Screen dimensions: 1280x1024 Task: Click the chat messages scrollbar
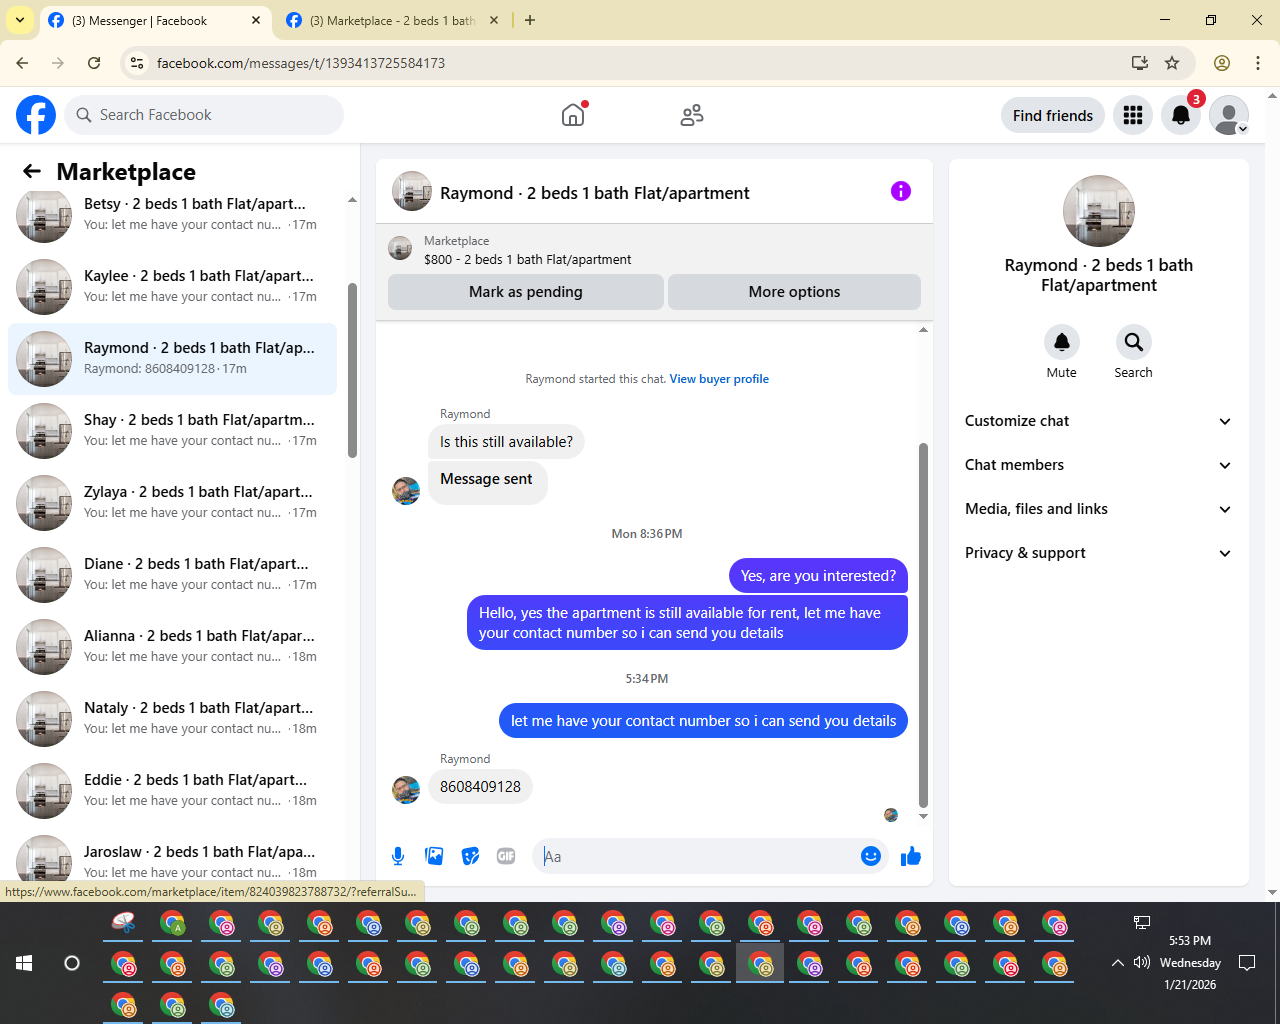point(923,625)
